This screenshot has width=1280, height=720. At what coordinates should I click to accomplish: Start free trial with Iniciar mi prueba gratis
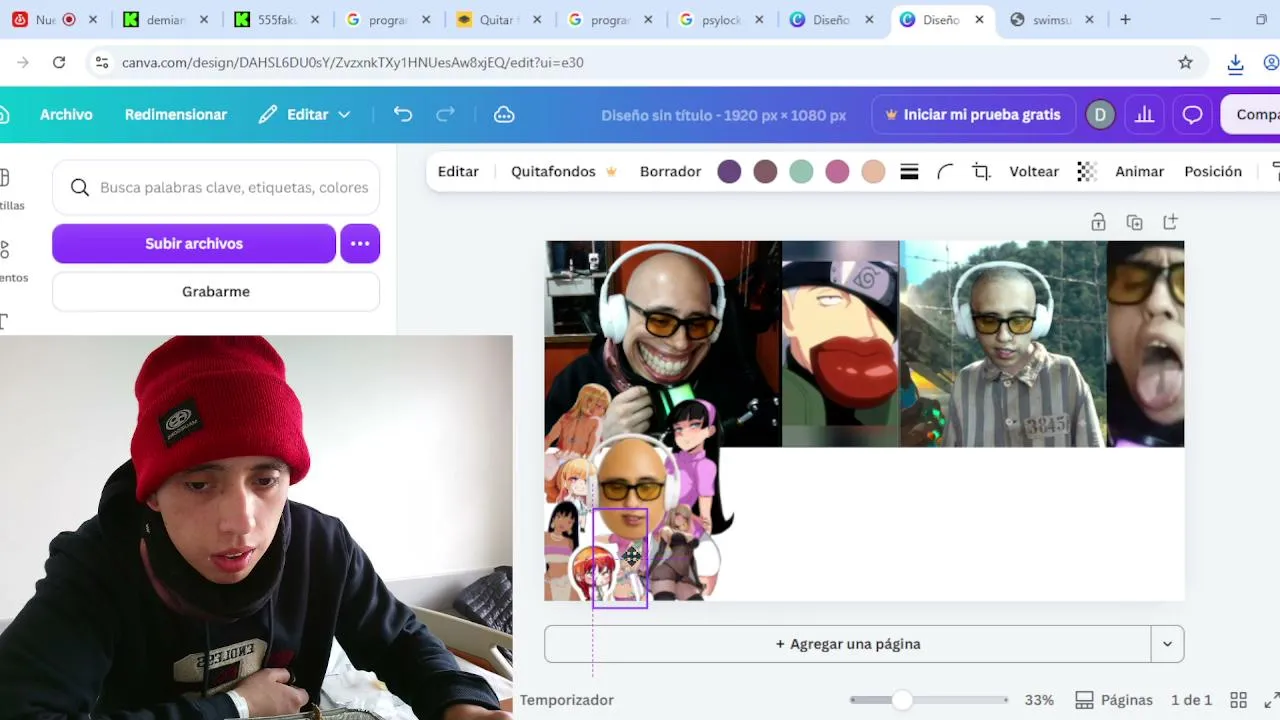972,115
